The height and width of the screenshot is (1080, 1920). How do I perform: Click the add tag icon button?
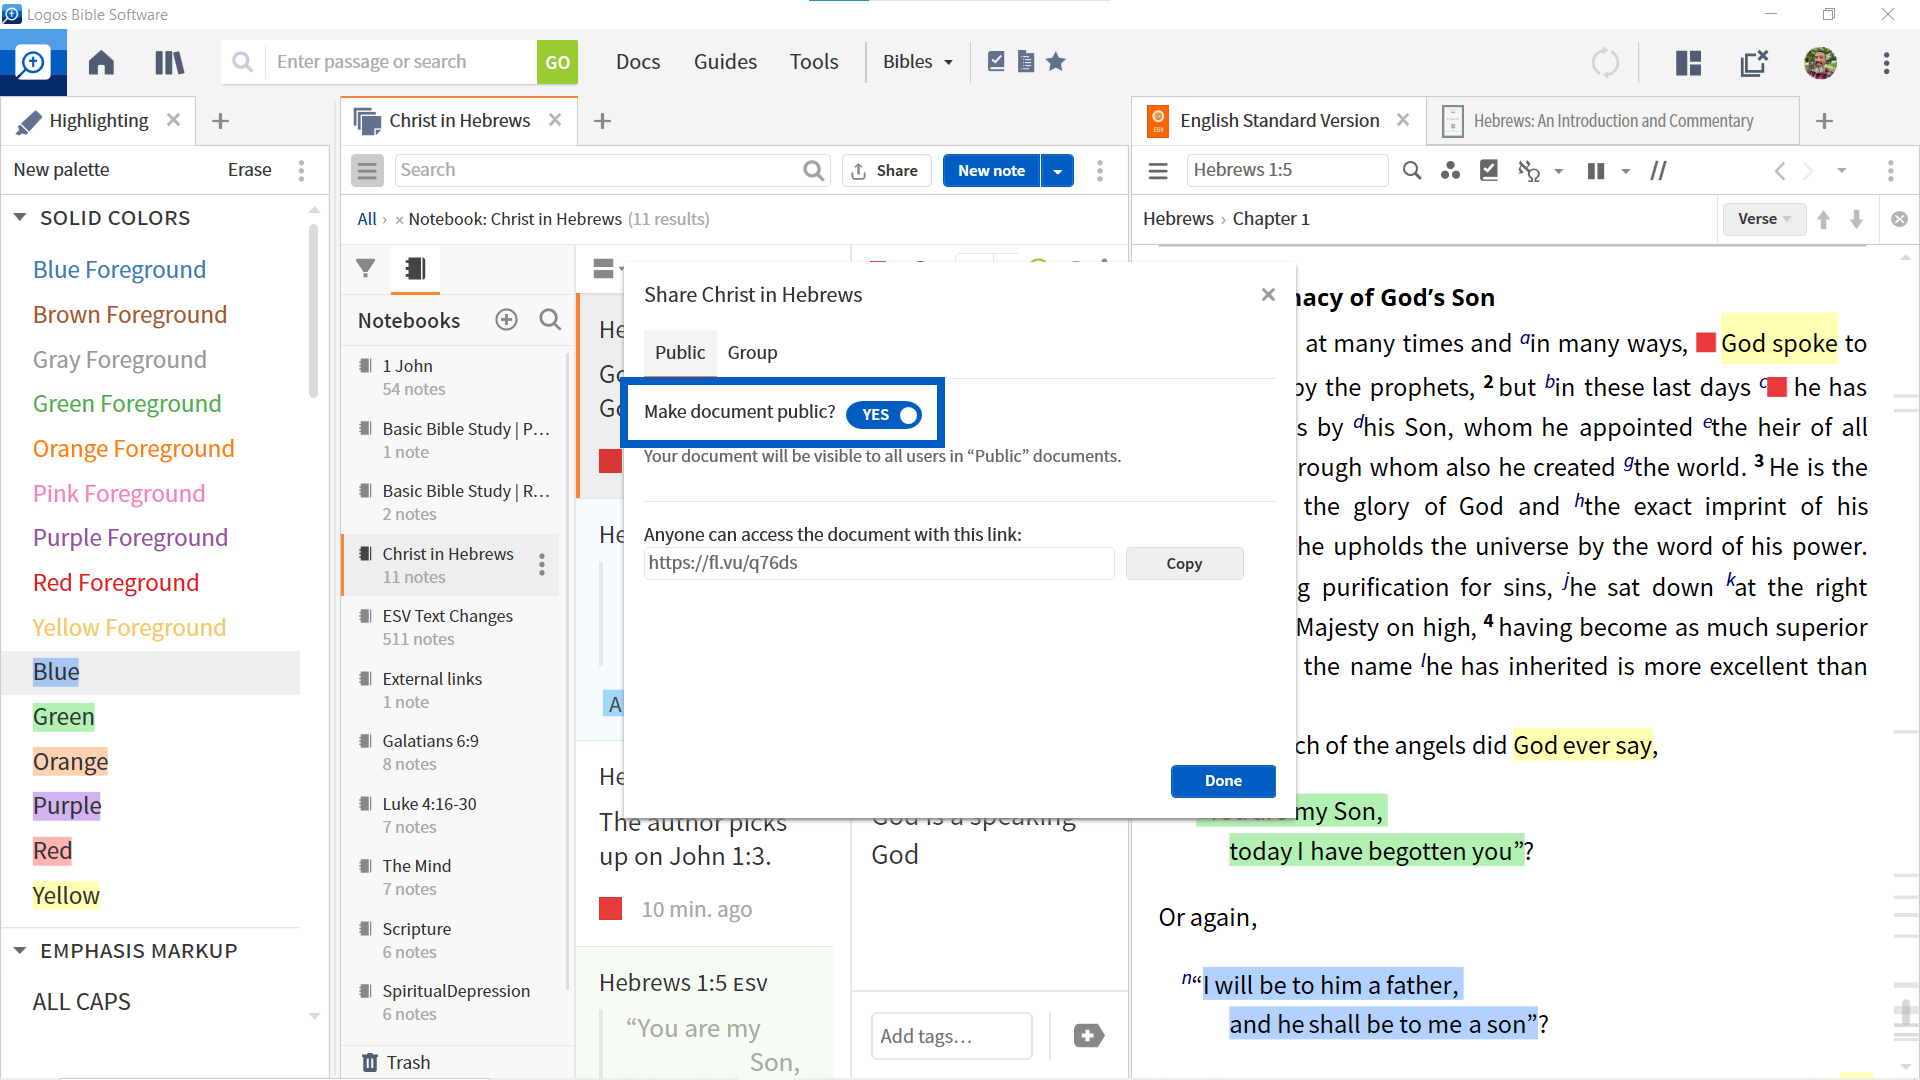coord(1088,1036)
